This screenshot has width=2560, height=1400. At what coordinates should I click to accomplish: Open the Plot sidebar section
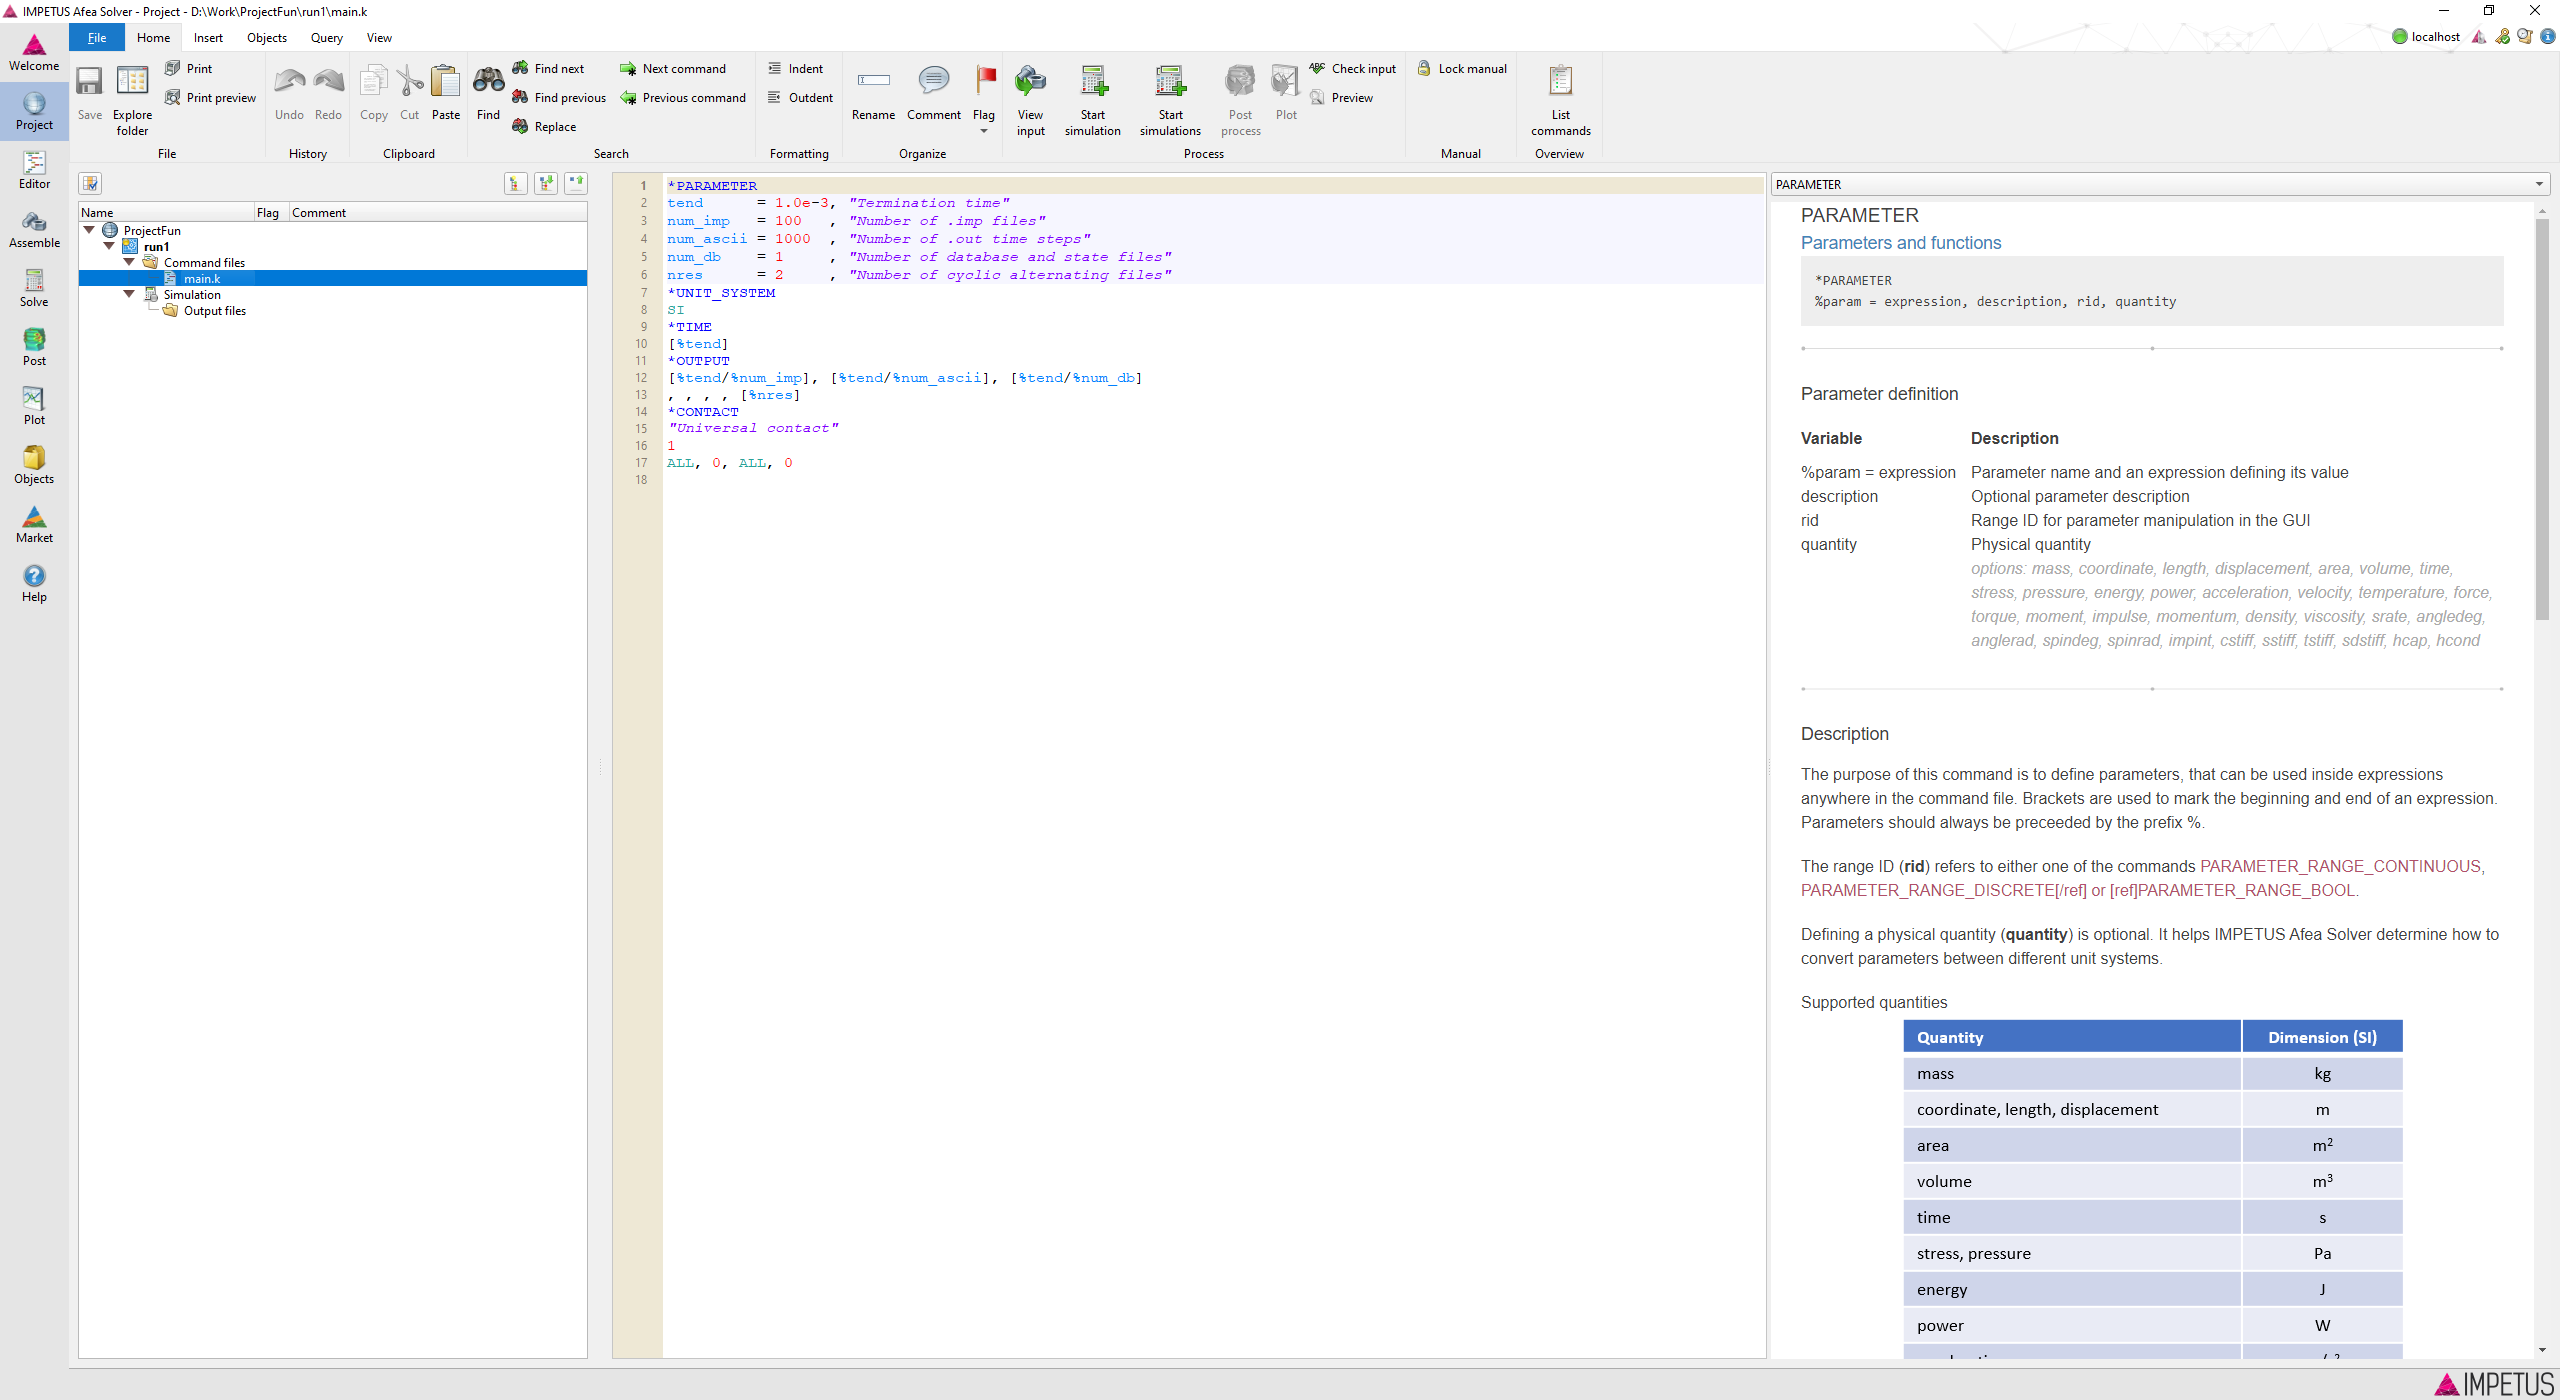pyautogui.click(x=34, y=406)
